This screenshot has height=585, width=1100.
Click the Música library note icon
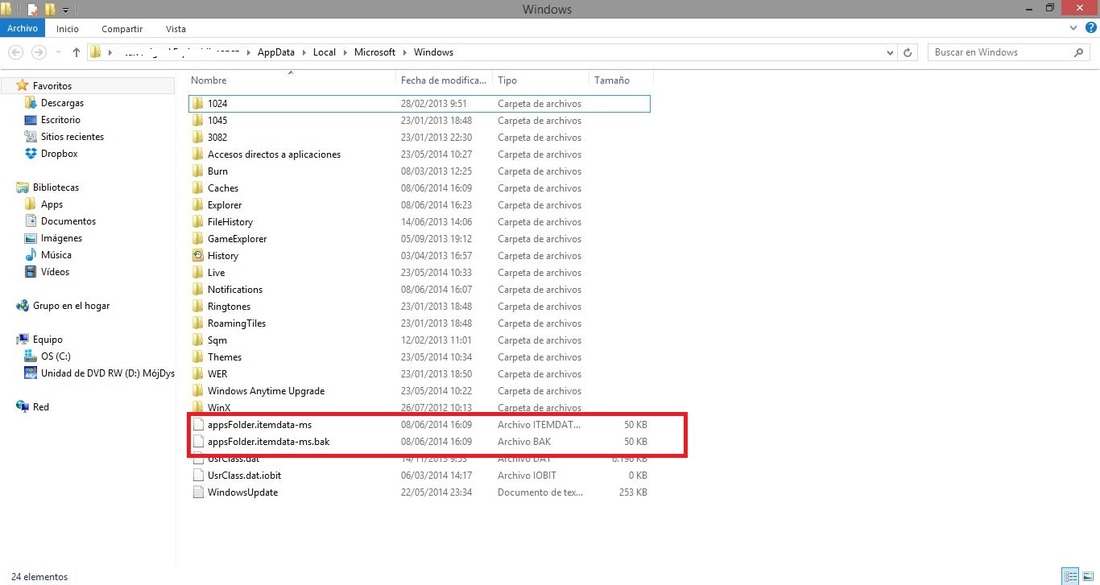pyautogui.click(x=30, y=255)
